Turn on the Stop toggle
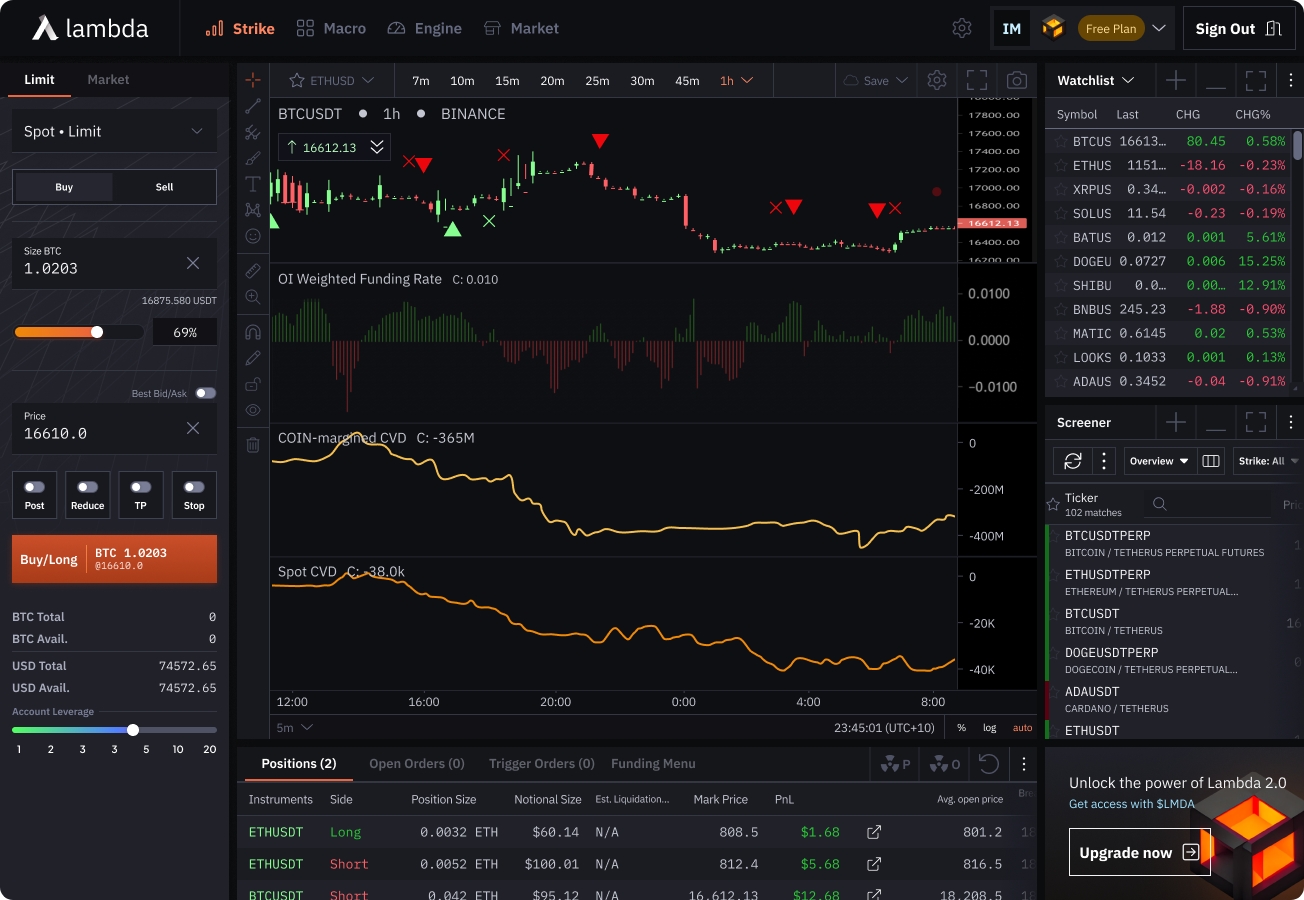The height and width of the screenshot is (900, 1304). click(x=194, y=487)
